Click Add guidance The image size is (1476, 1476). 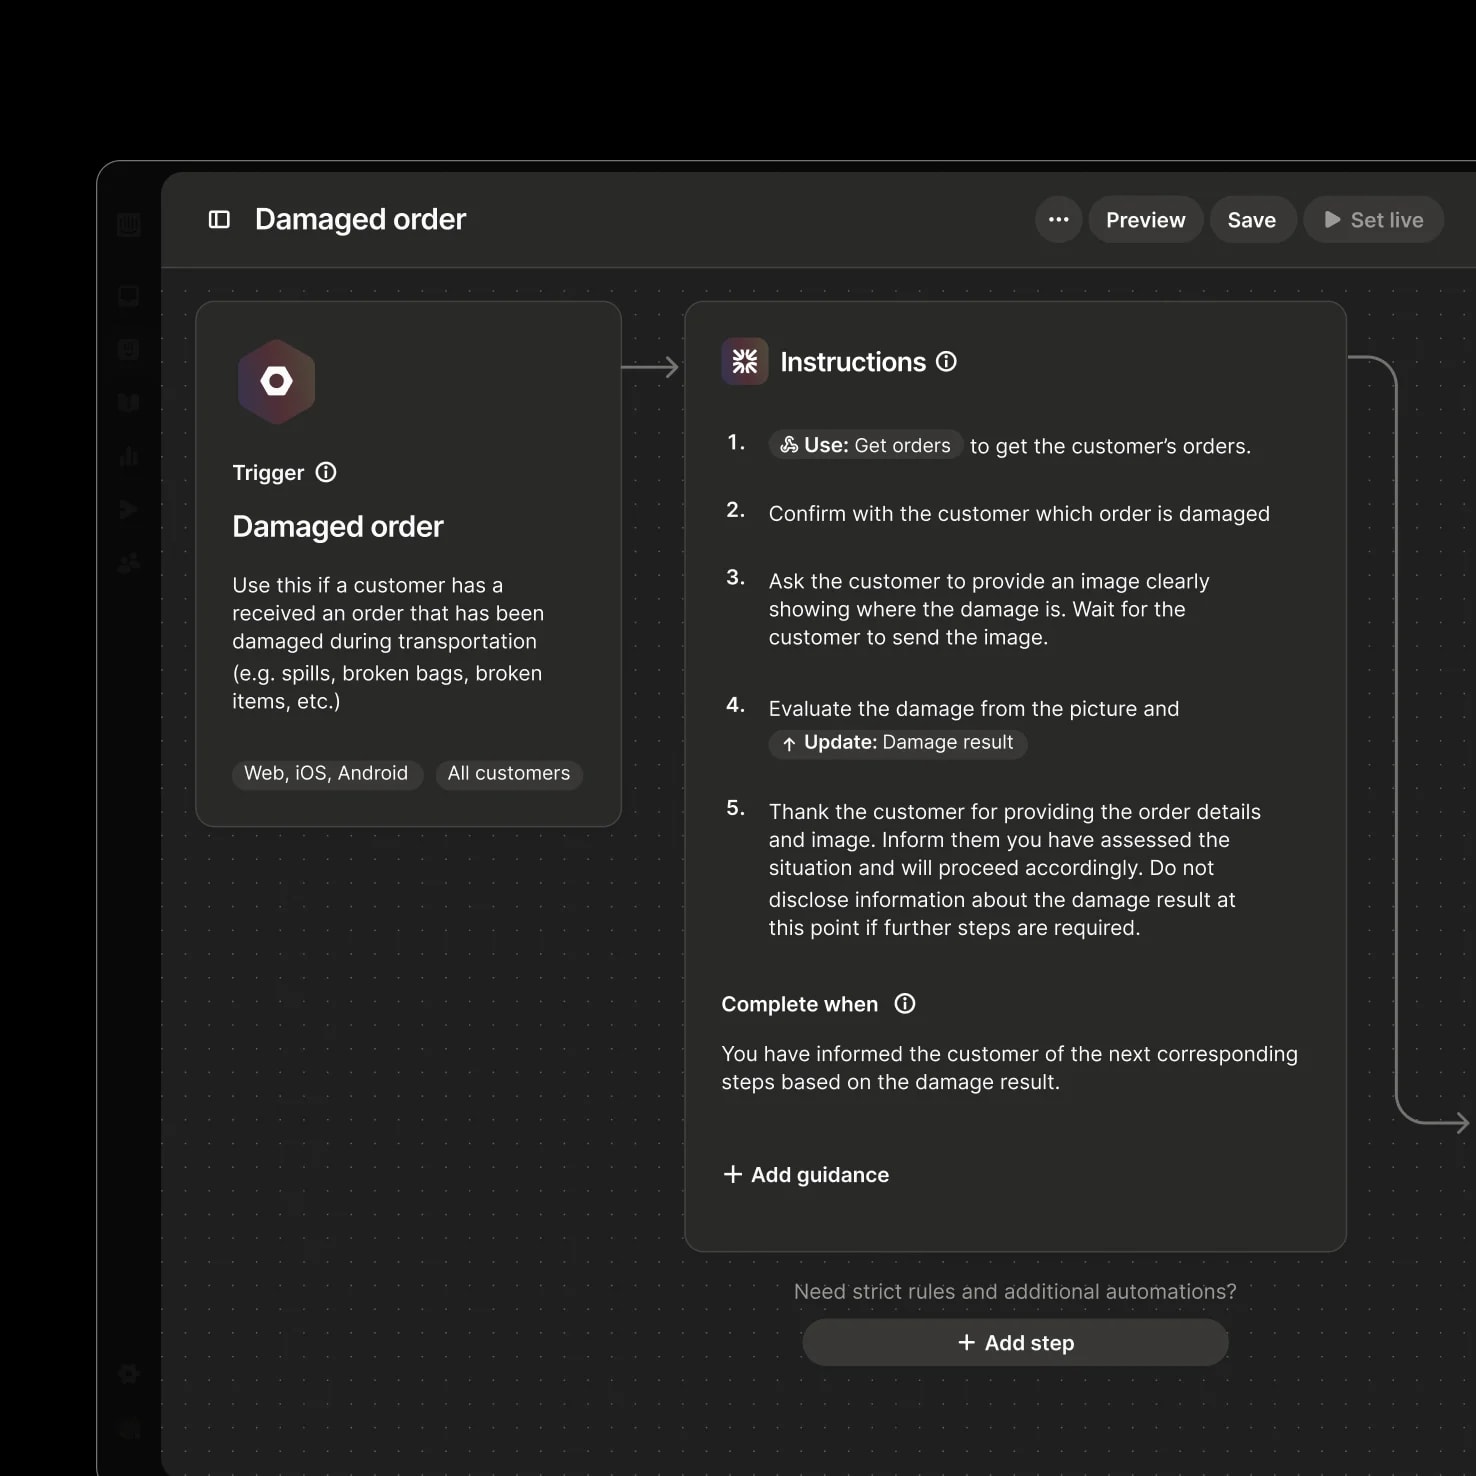(806, 1175)
